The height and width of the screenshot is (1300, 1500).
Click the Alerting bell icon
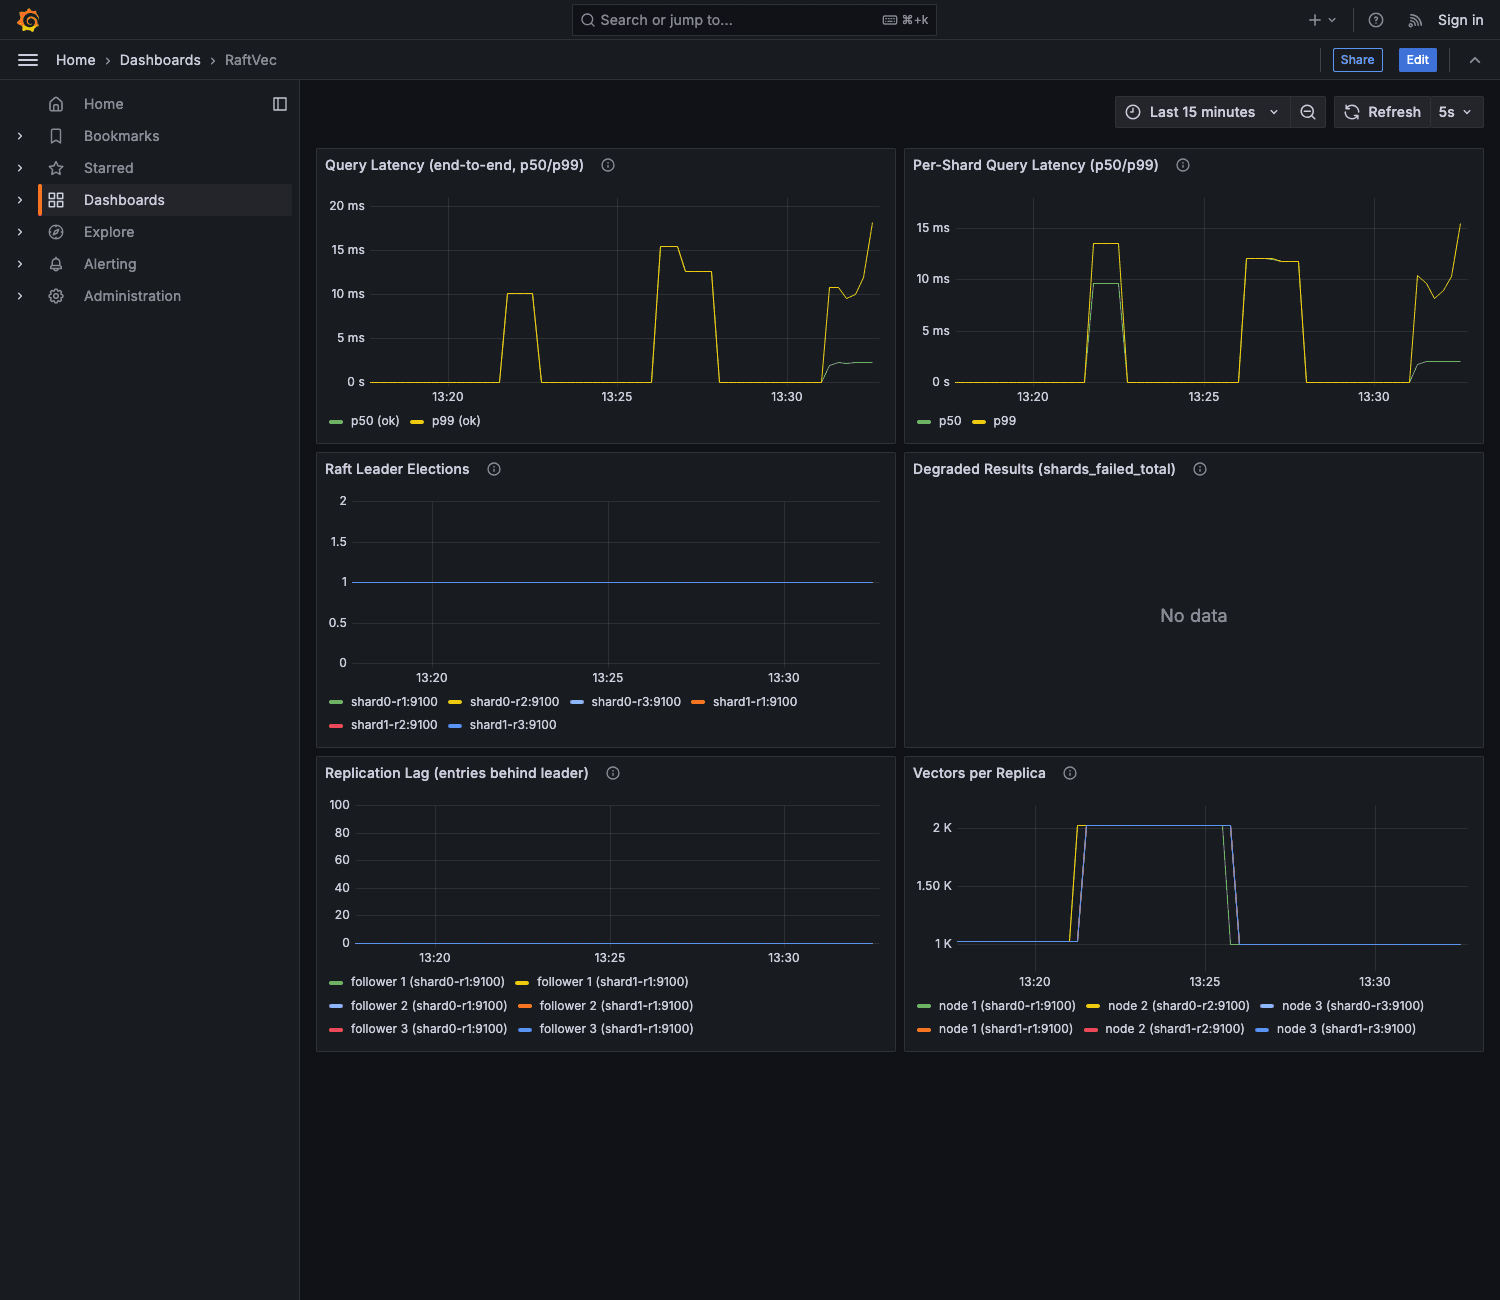56,264
